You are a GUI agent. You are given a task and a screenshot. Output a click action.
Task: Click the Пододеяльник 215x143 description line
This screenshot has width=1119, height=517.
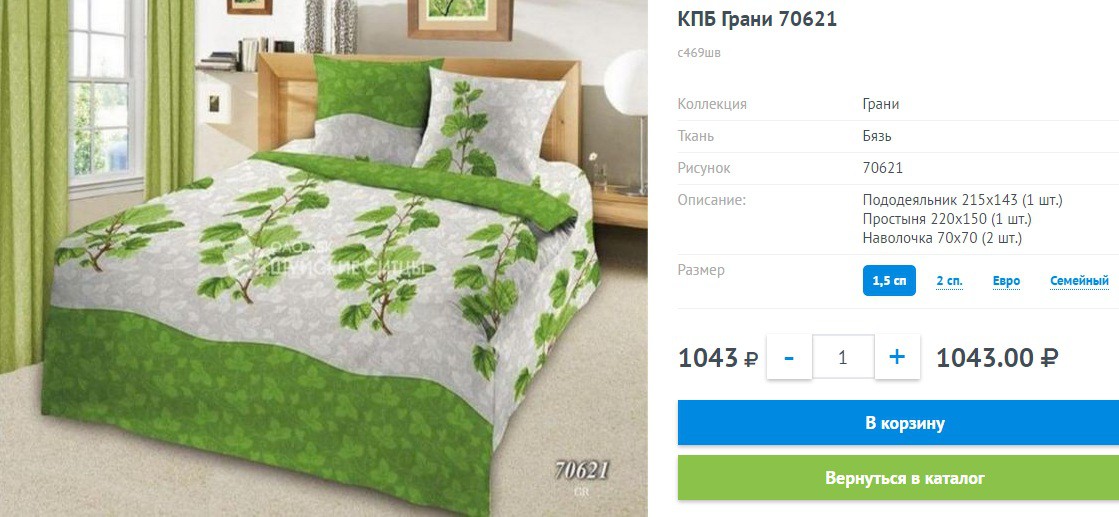963,200
